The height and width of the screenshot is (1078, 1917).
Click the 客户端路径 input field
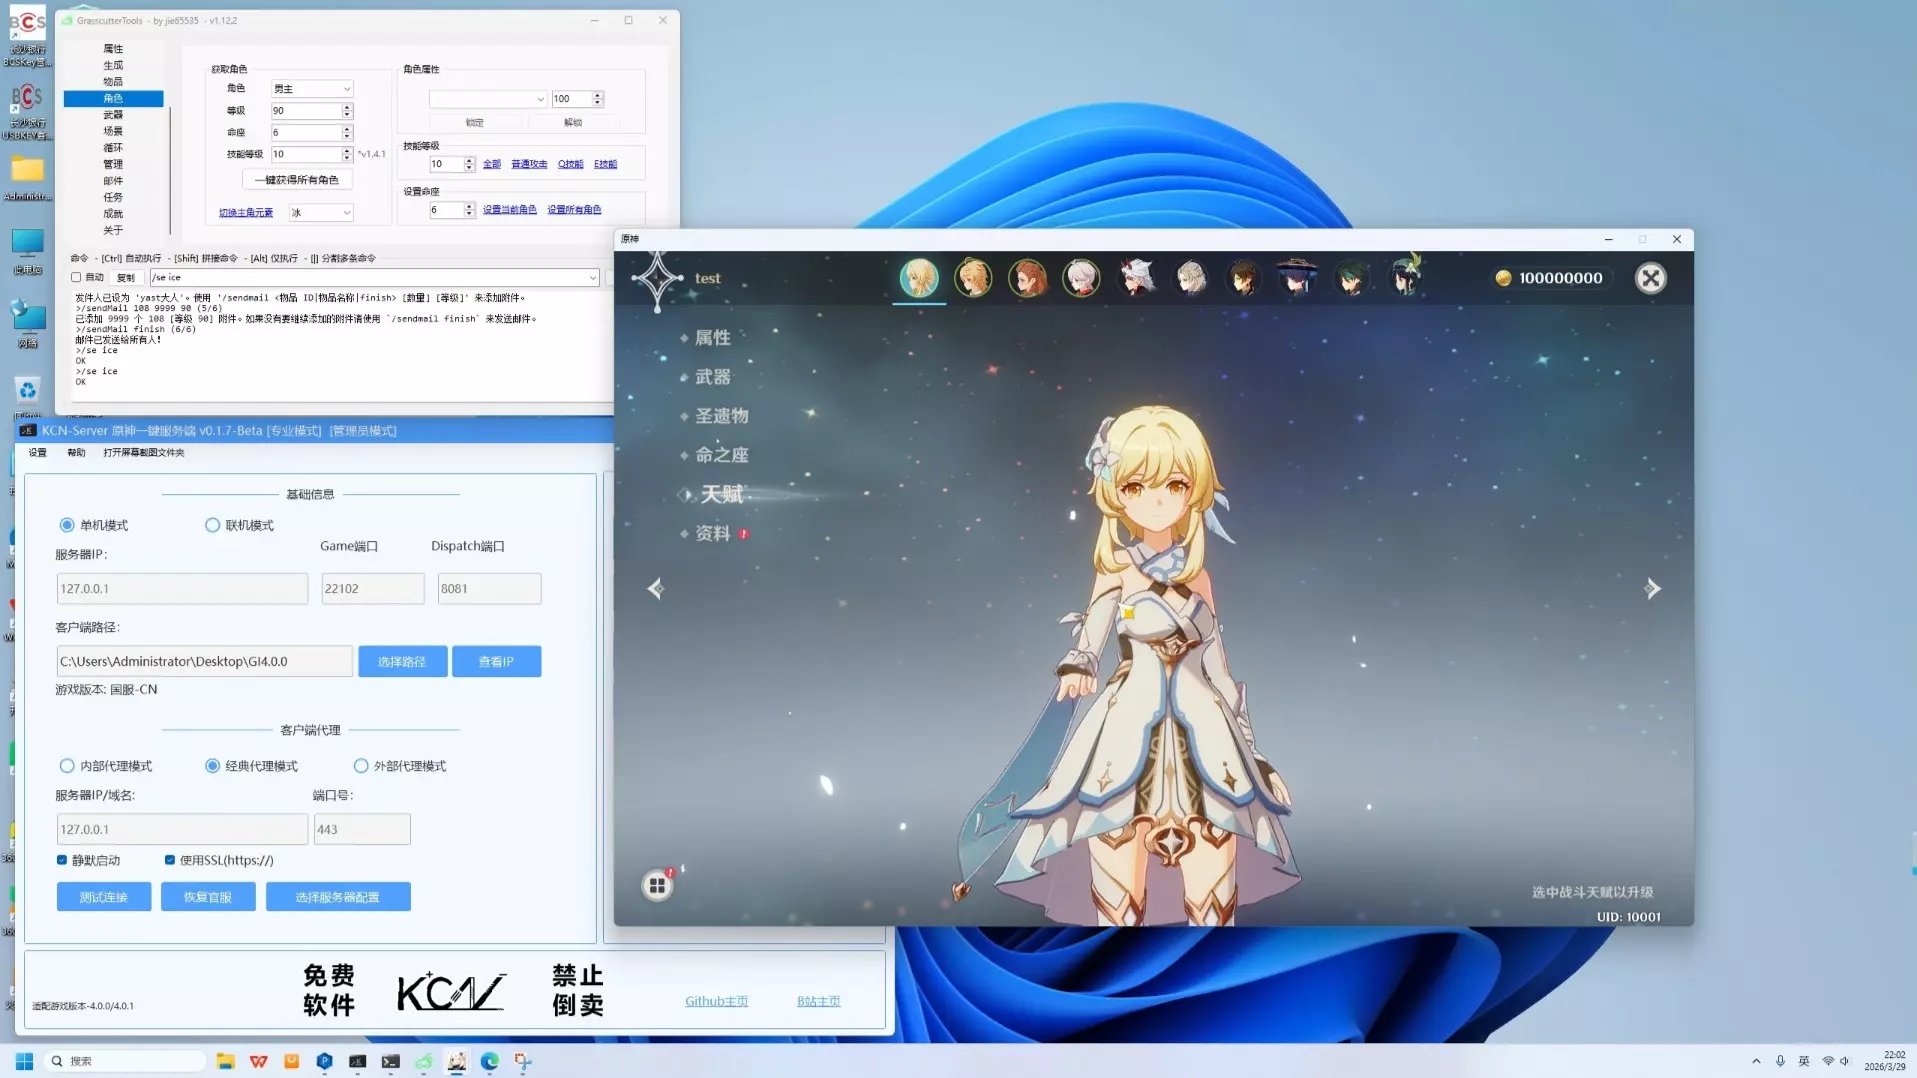[204, 661]
